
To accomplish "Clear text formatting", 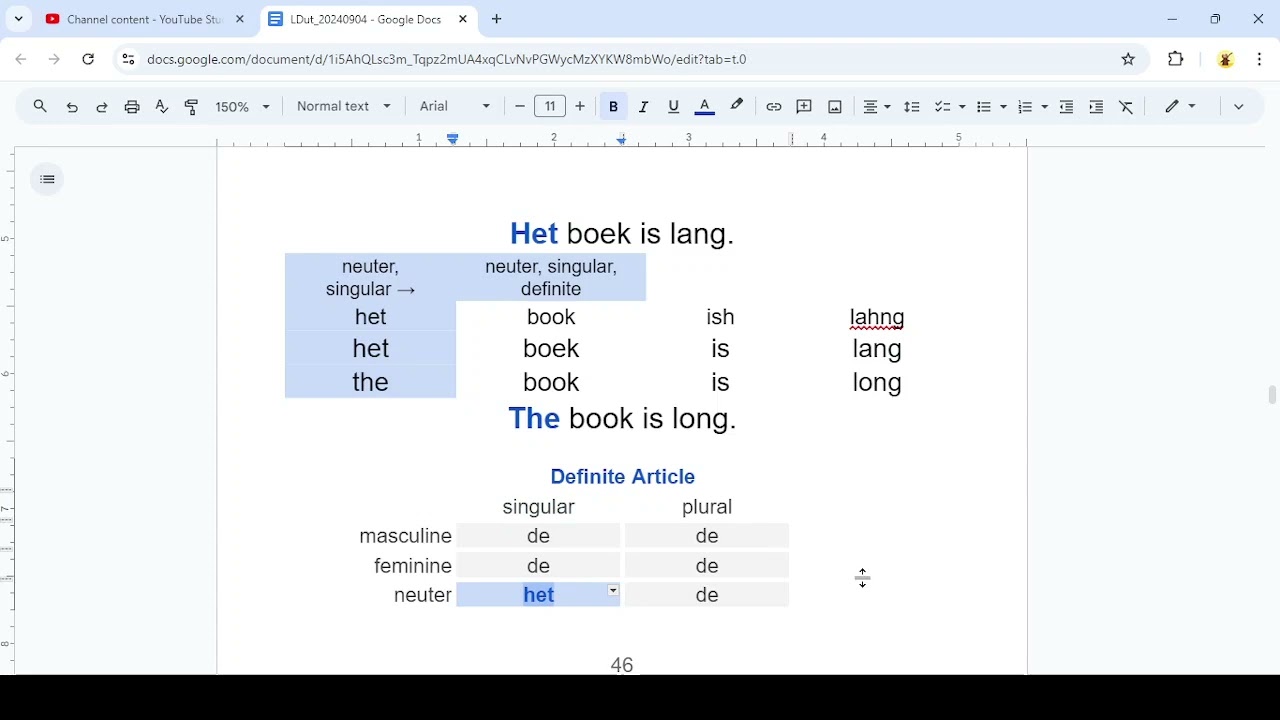I will click(x=1126, y=106).
